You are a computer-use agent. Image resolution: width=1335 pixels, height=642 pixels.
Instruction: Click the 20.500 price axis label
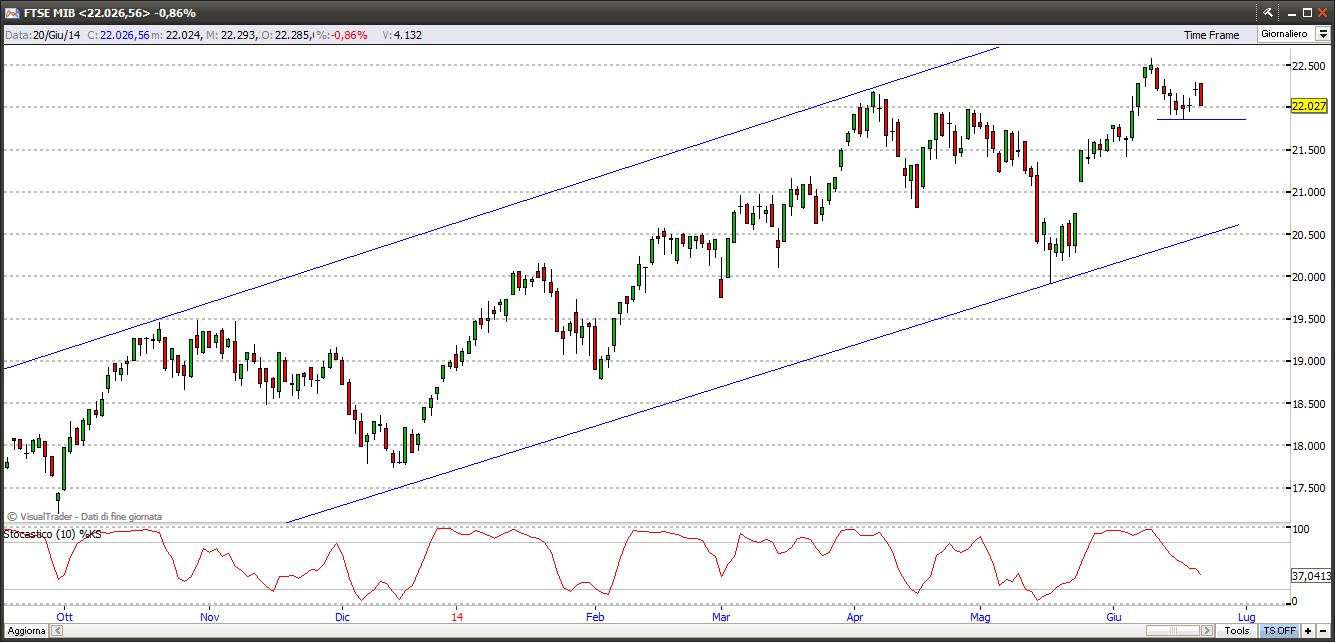(1309, 234)
